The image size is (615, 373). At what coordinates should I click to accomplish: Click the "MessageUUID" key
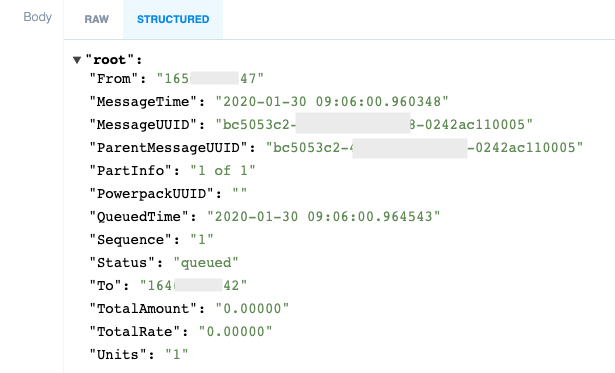click(143, 125)
